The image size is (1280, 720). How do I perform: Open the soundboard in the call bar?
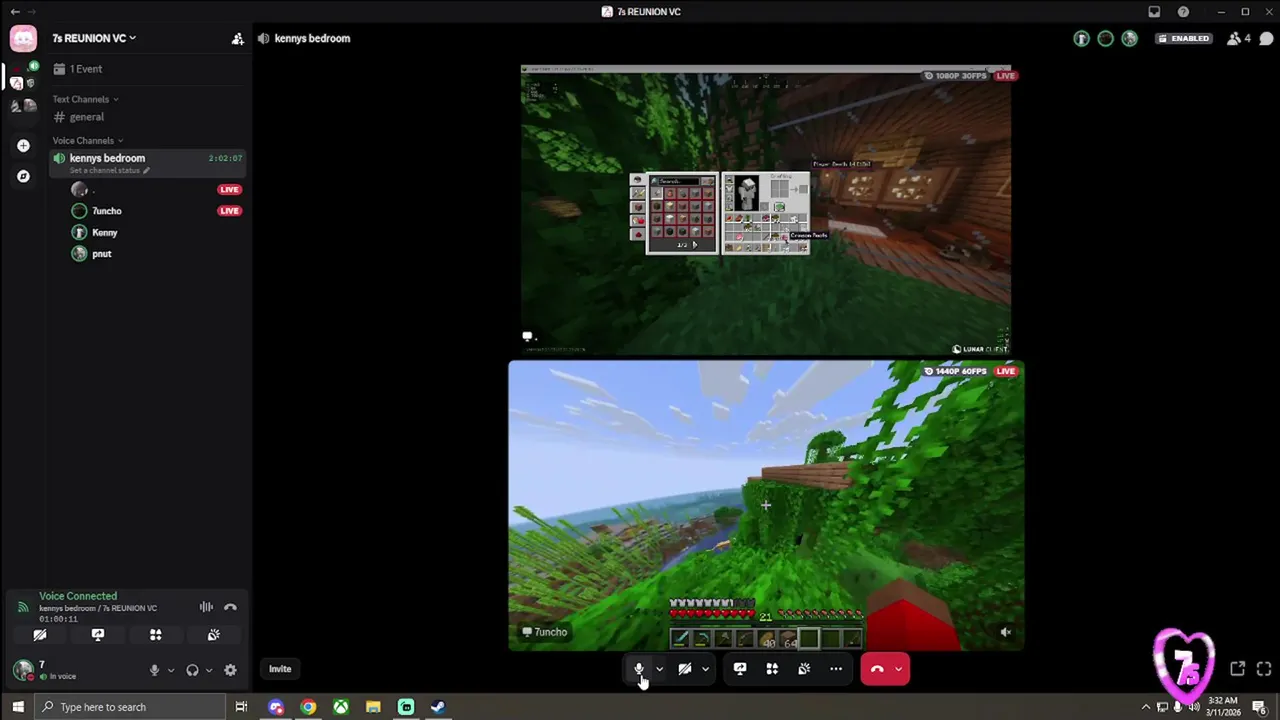[x=804, y=669]
